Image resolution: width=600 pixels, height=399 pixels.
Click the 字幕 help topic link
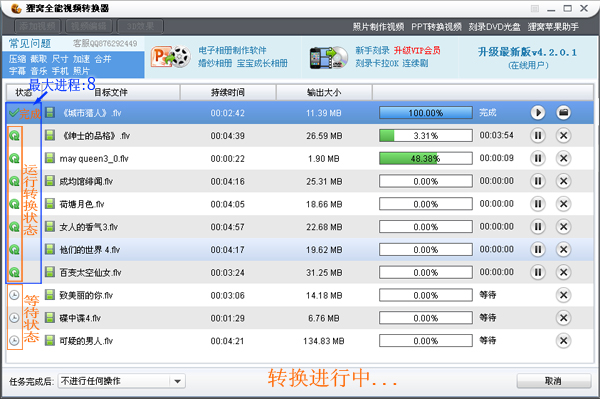click(x=17, y=71)
